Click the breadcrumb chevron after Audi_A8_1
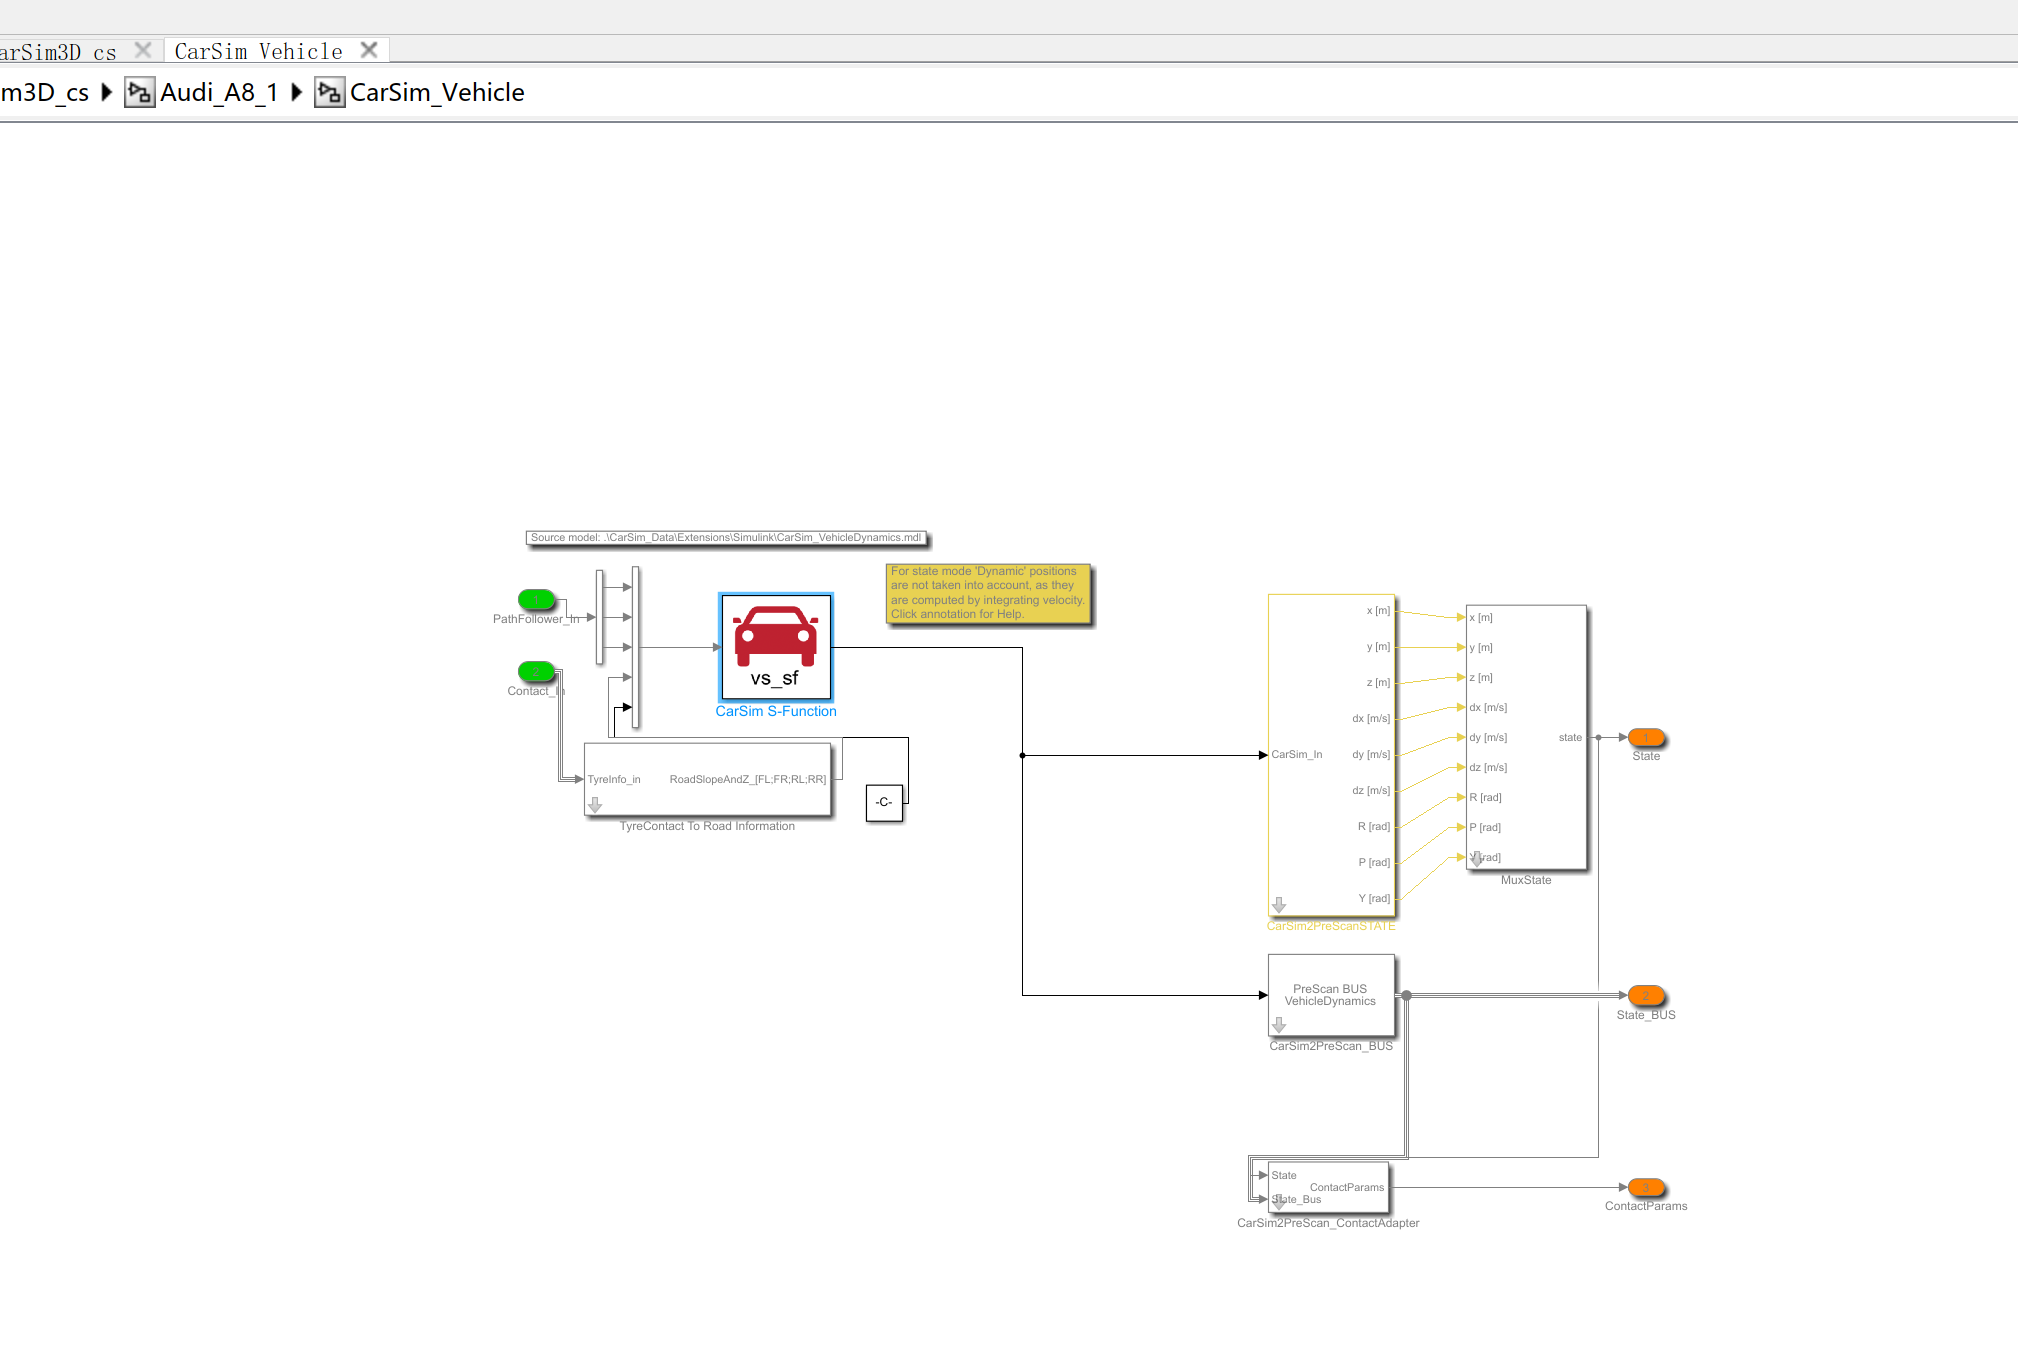This screenshot has height=1348, width=2018. (x=296, y=91)
